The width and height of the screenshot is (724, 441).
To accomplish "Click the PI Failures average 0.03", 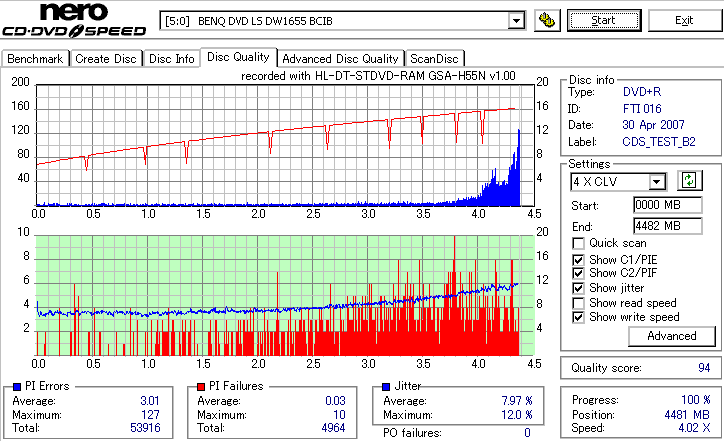I will tap(335, 401).
